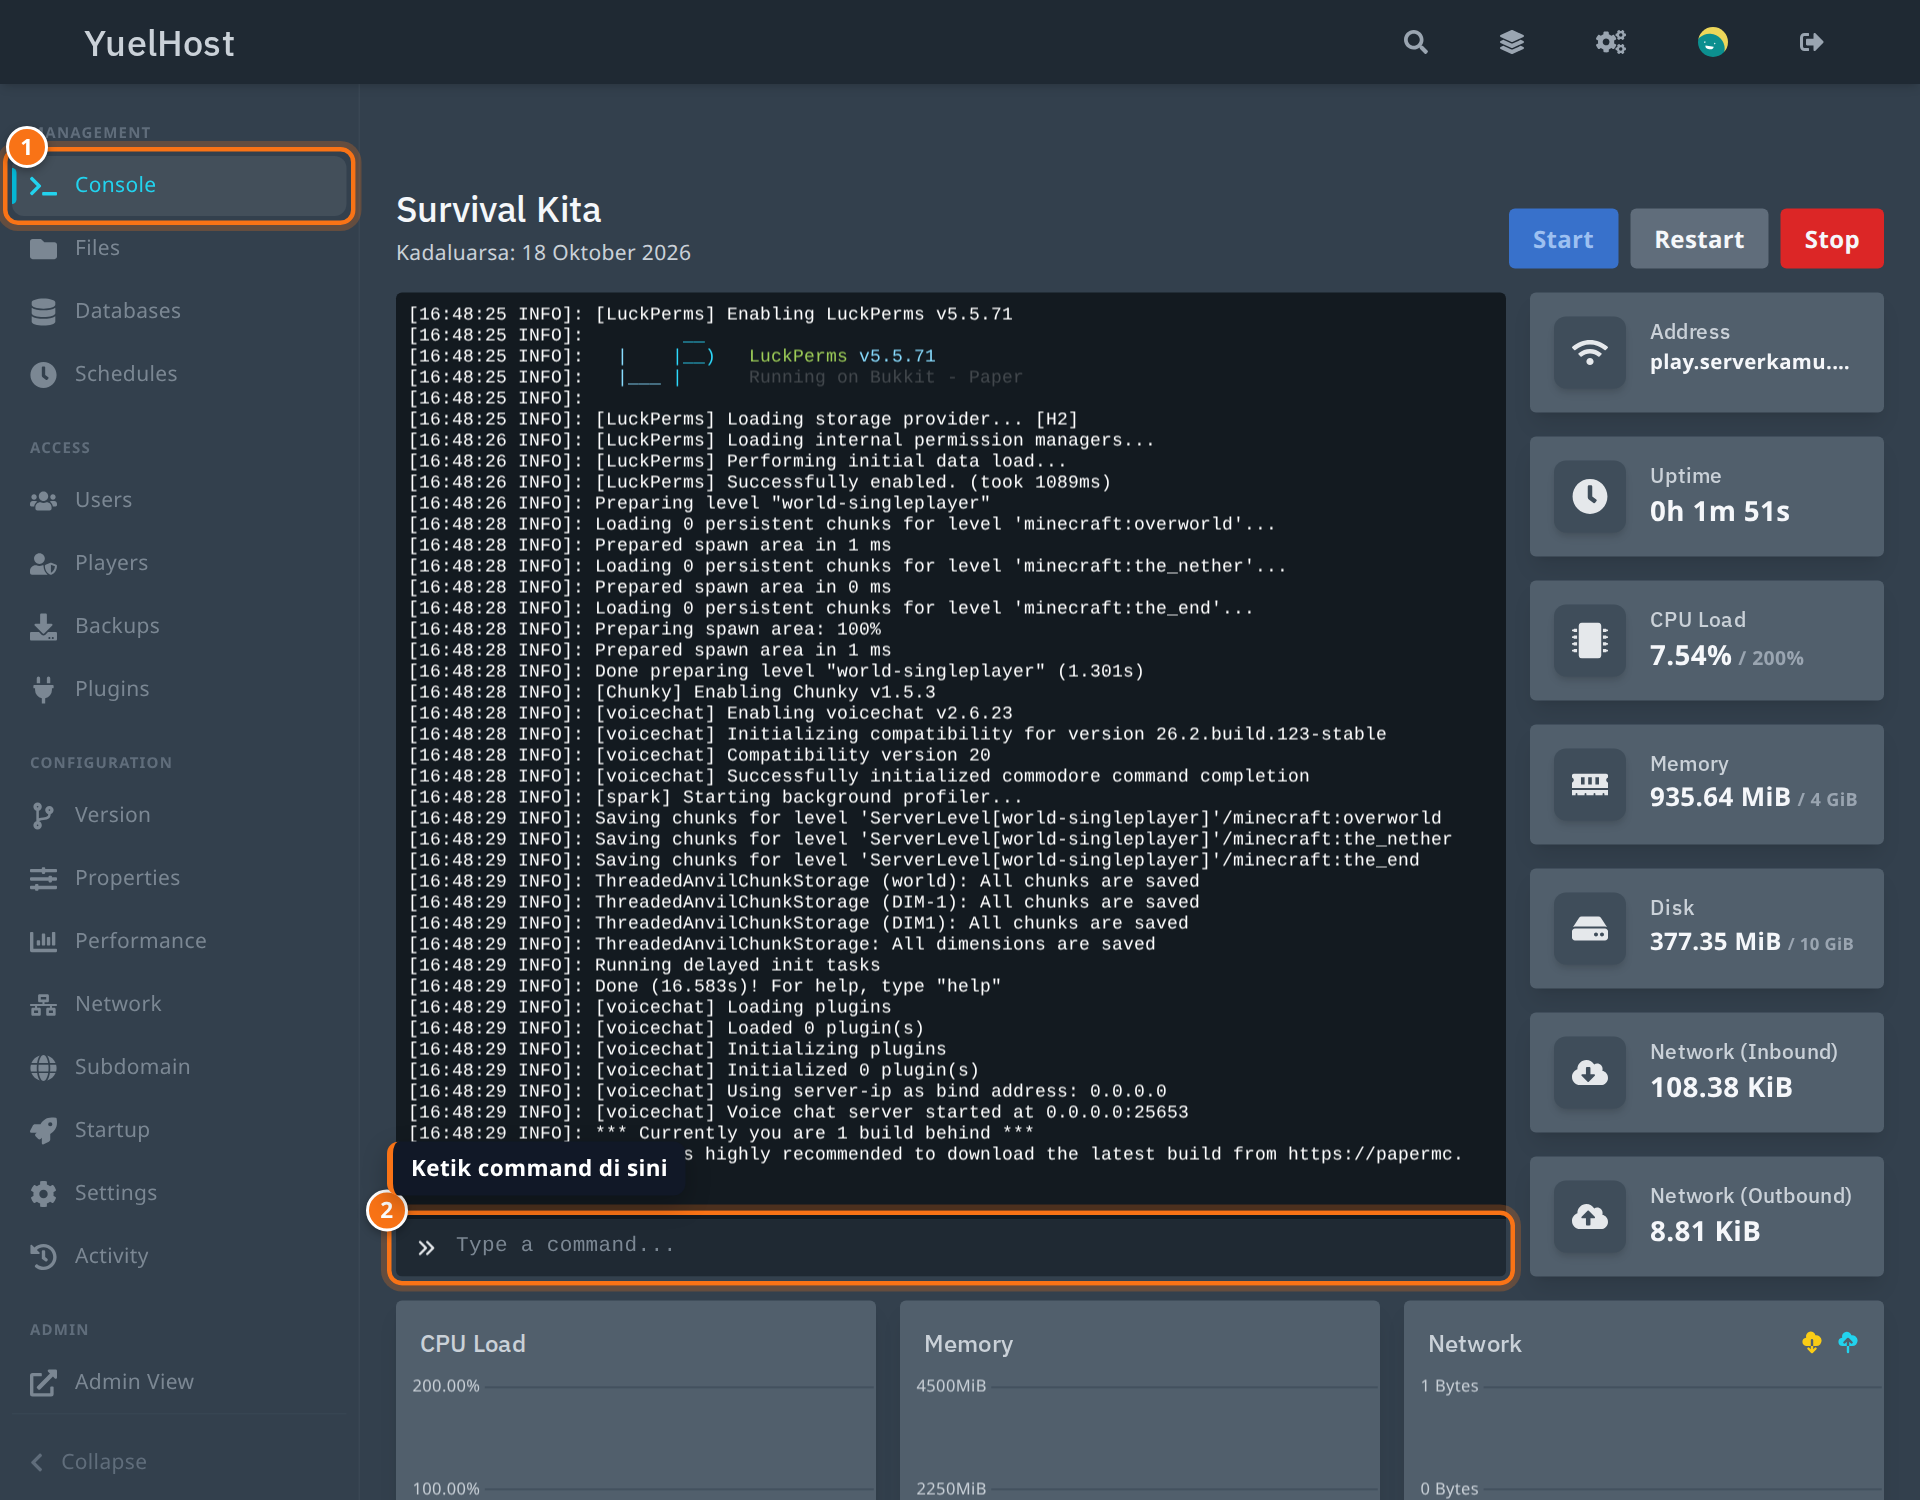
Task: Click the YuelHost logo text
Action: point(159,43)
